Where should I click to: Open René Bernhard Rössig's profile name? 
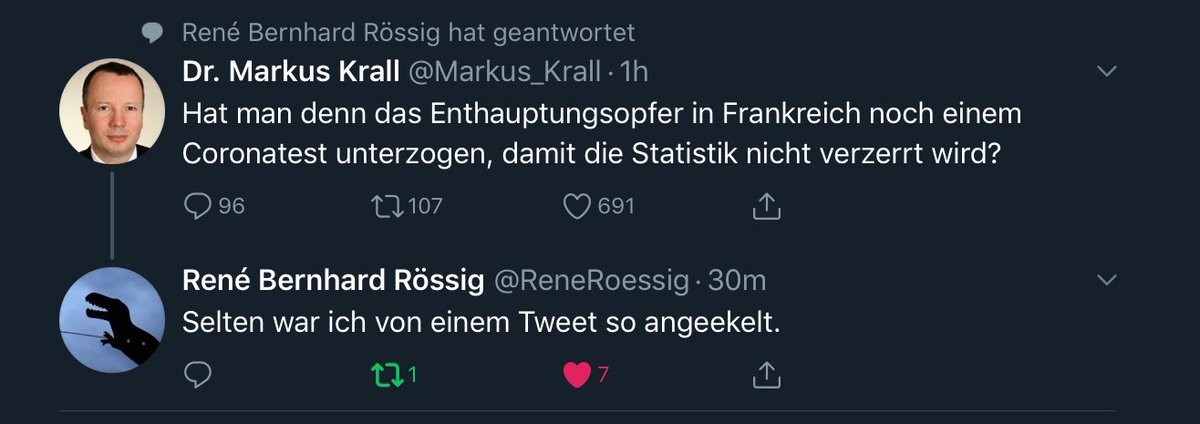click(x=334, y=281)
